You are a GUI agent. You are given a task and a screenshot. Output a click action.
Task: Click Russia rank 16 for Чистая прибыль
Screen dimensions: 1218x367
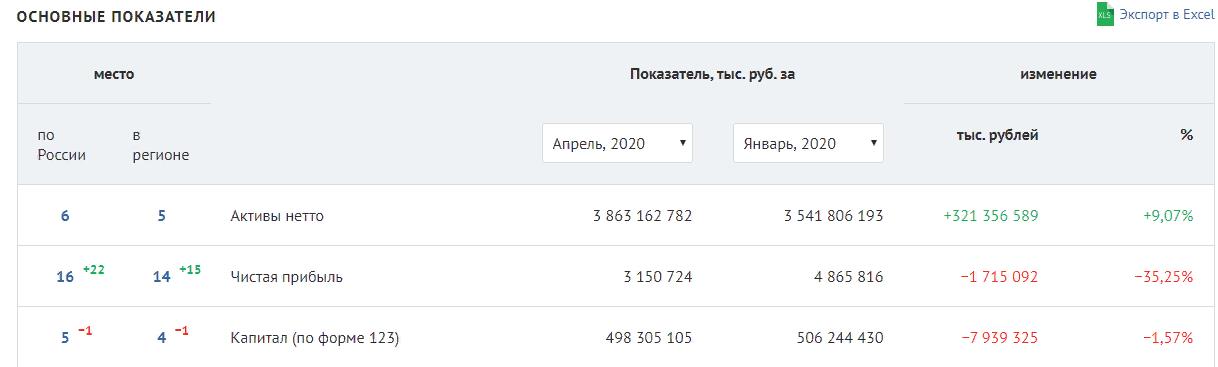click(65, 277)
